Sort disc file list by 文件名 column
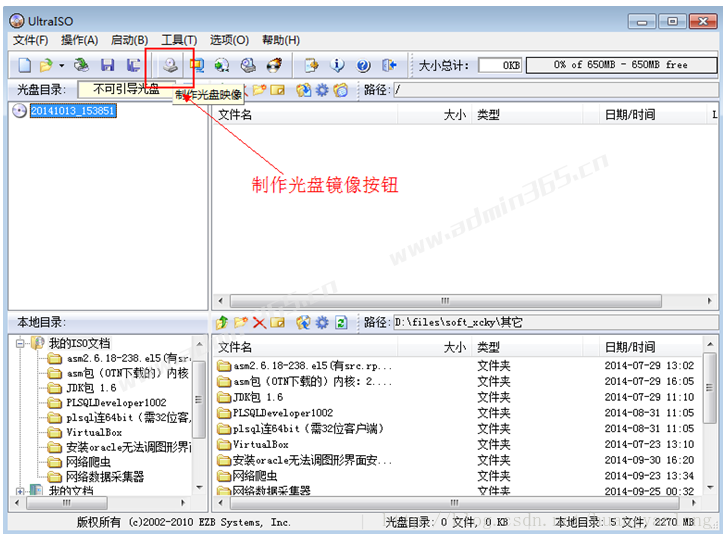Viewport: 723px width, 540px height. pyautogui.click(x=304, y=114)
